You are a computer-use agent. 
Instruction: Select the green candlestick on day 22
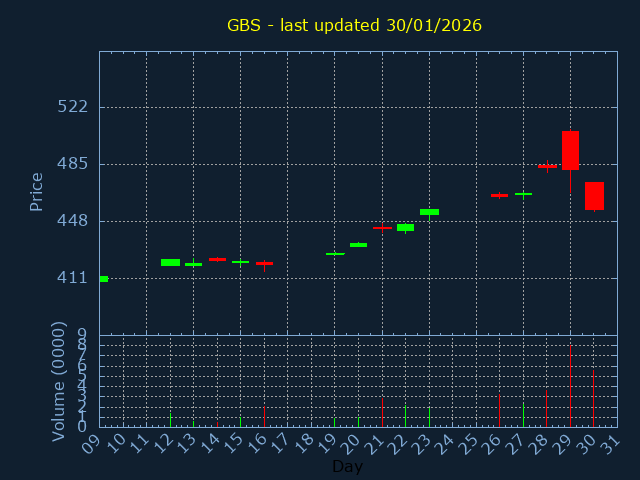tap(405, 227)
